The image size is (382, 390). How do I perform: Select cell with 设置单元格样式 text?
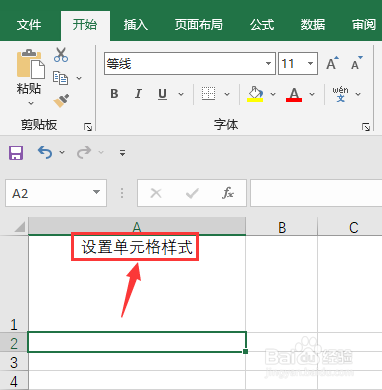[137, 284]
